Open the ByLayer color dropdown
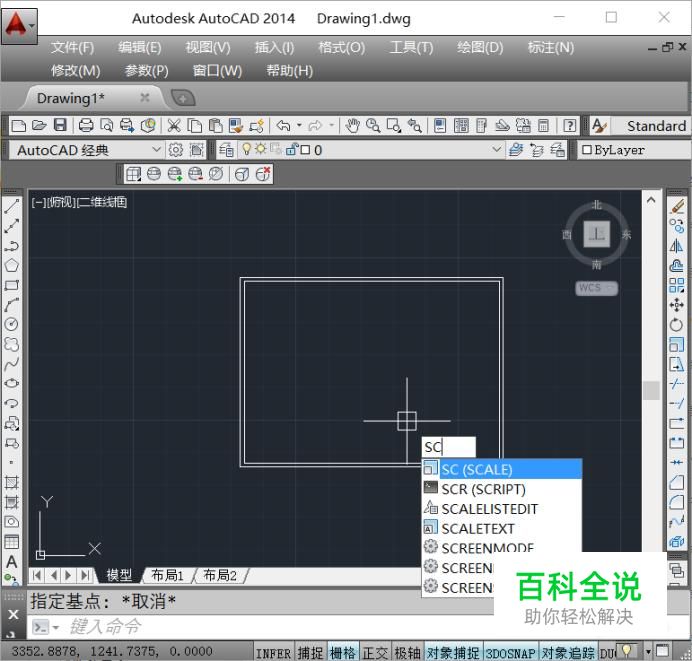The width and height of the screenshot is (692, 661). coord(634,150)
